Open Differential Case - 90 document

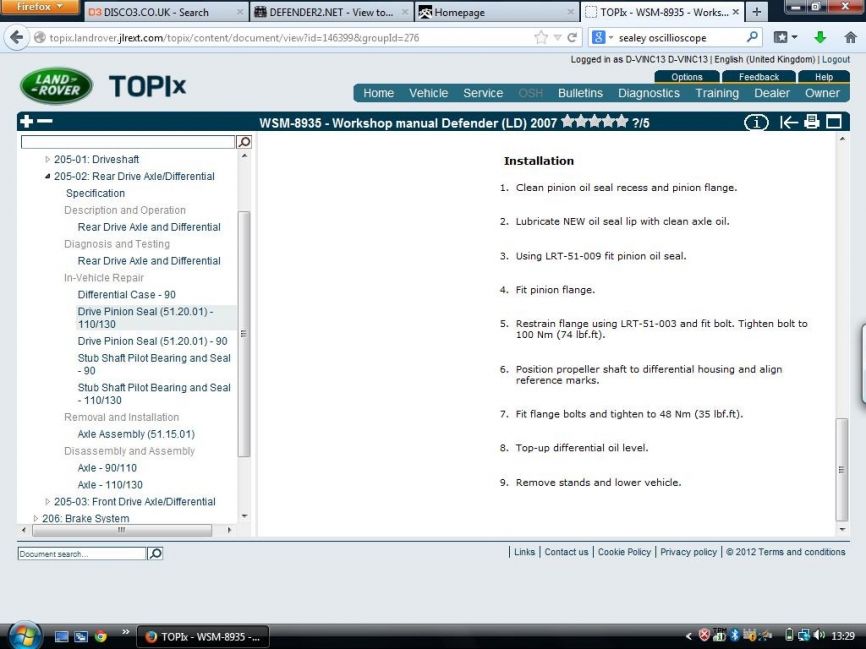(x=126, y=294)
